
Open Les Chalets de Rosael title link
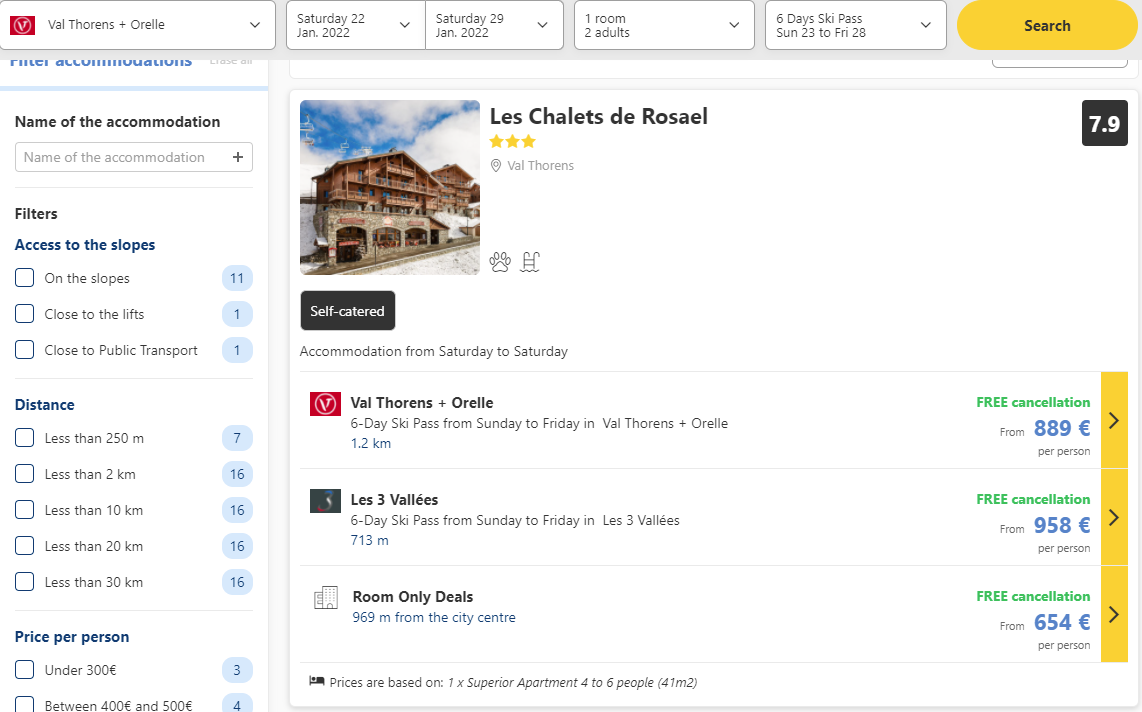[599, 116]
